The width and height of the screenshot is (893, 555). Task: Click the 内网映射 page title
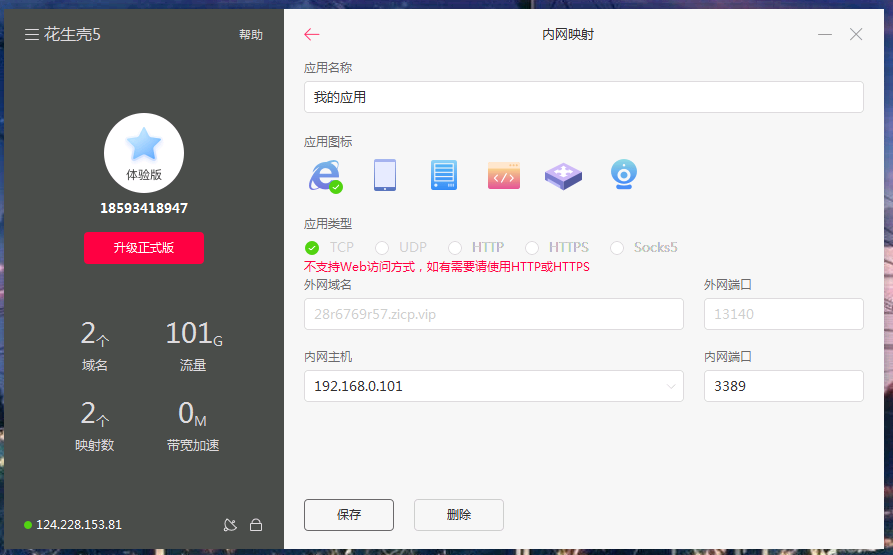568,35
